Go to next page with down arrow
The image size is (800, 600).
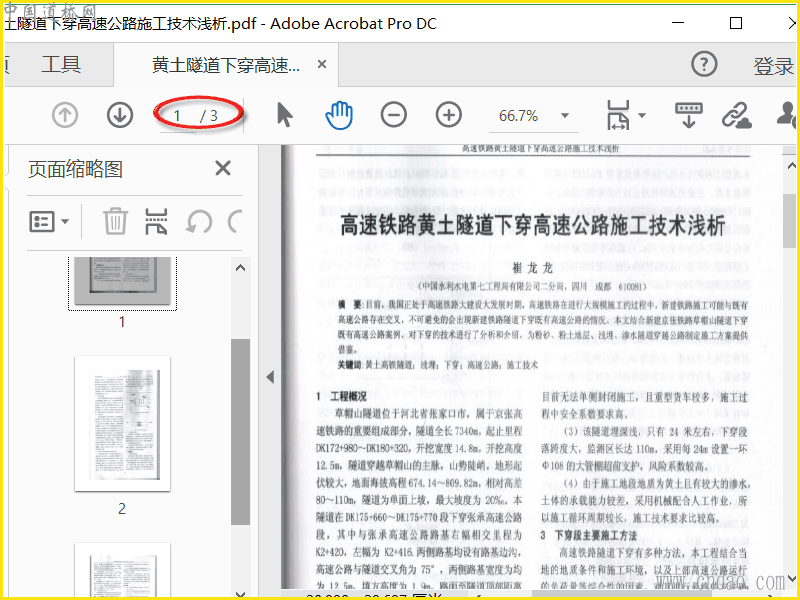[x=120, y=115]
